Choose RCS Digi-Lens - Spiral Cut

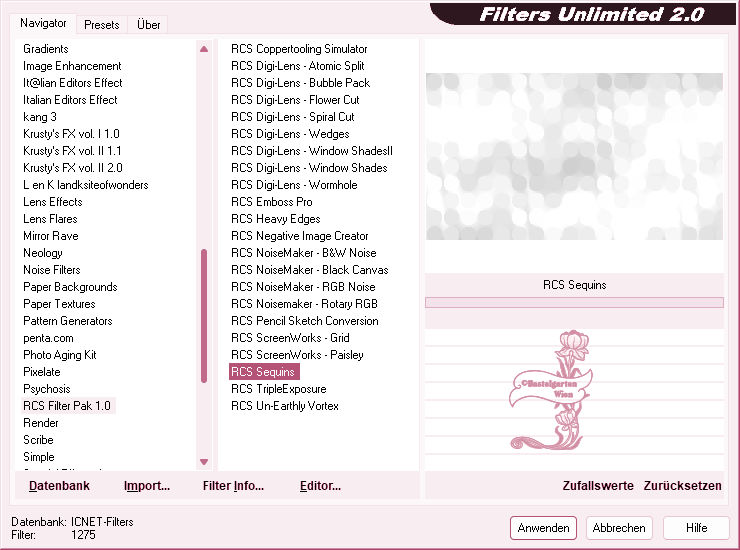(293, 117)
